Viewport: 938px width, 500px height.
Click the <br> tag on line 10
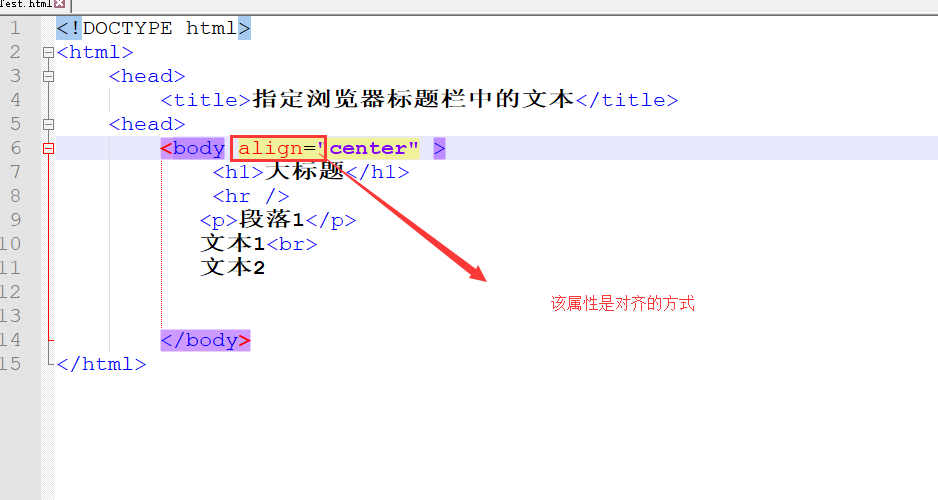tap(292, 244)
